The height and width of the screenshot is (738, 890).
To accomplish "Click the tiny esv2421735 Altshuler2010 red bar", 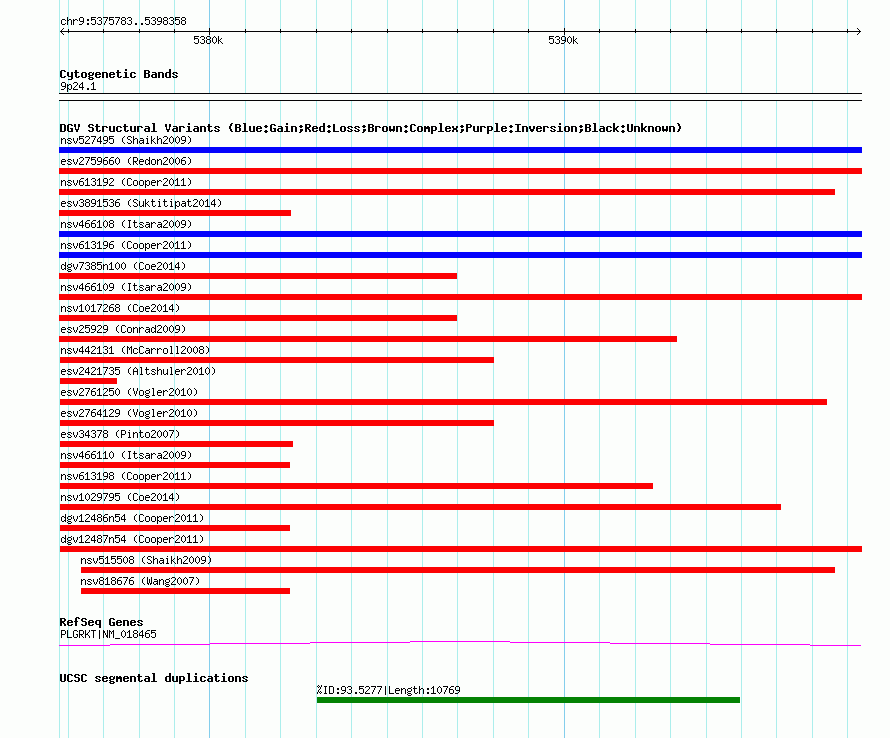I will coord(88,381).
